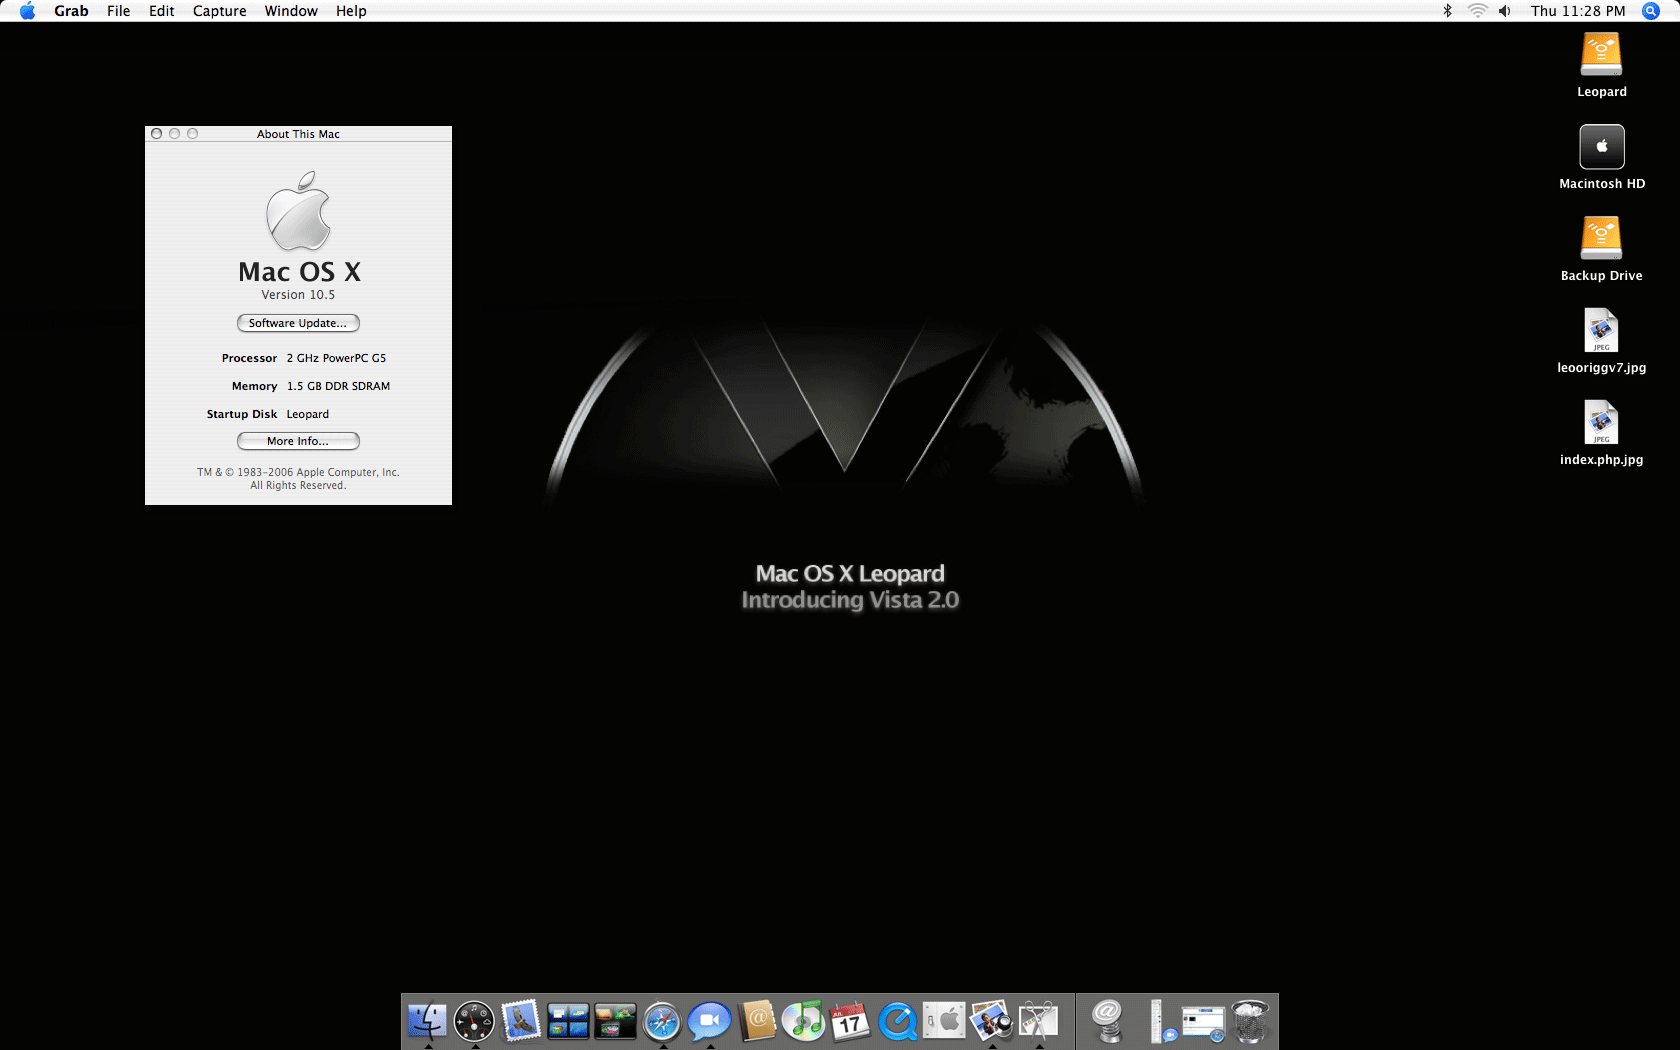Open iCal calendar icon showing 17

point(850,1021)
